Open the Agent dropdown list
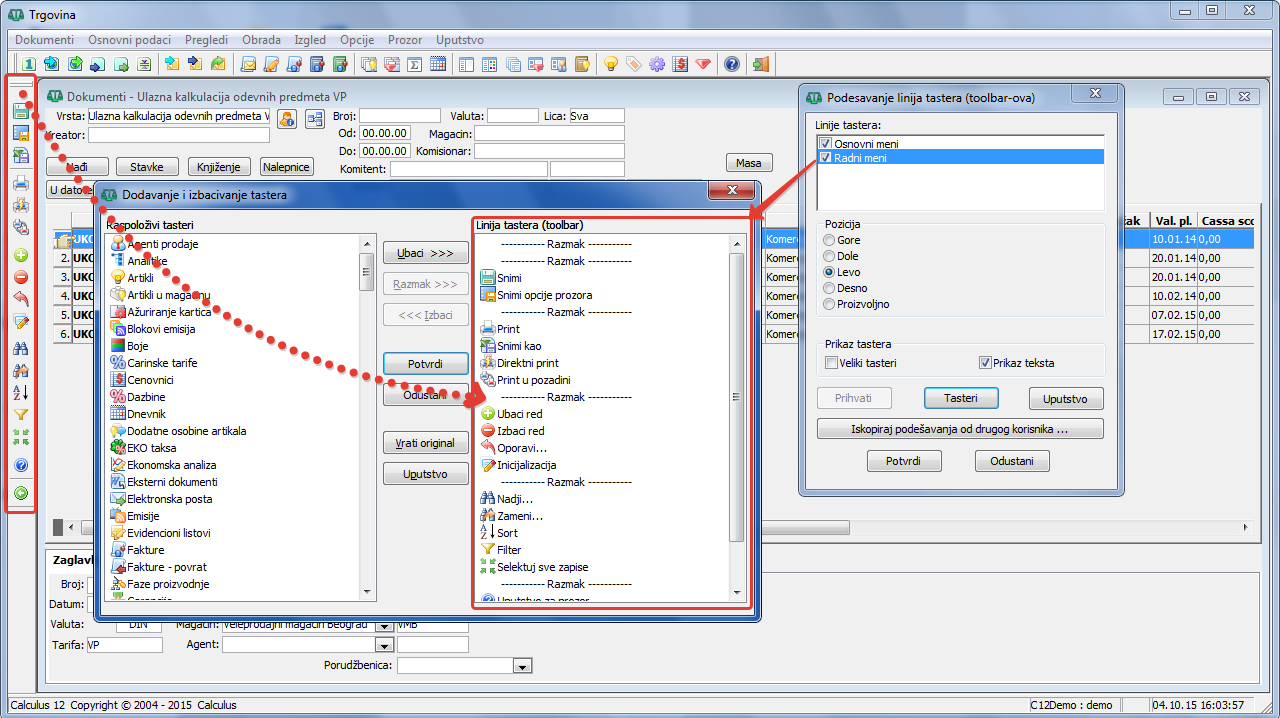 tap(384, 645)
